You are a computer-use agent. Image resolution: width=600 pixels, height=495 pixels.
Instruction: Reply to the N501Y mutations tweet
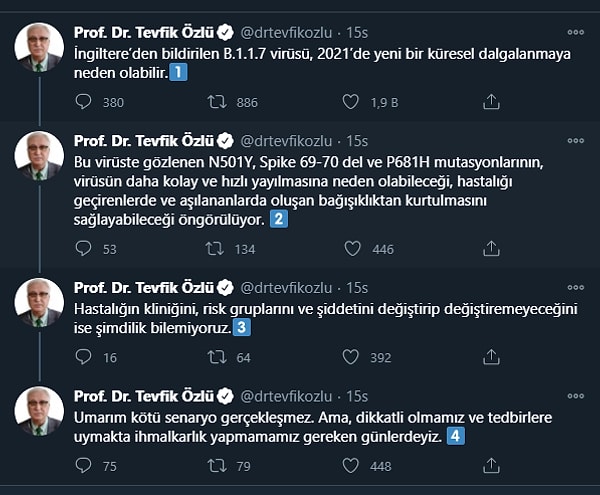(84, 249)
